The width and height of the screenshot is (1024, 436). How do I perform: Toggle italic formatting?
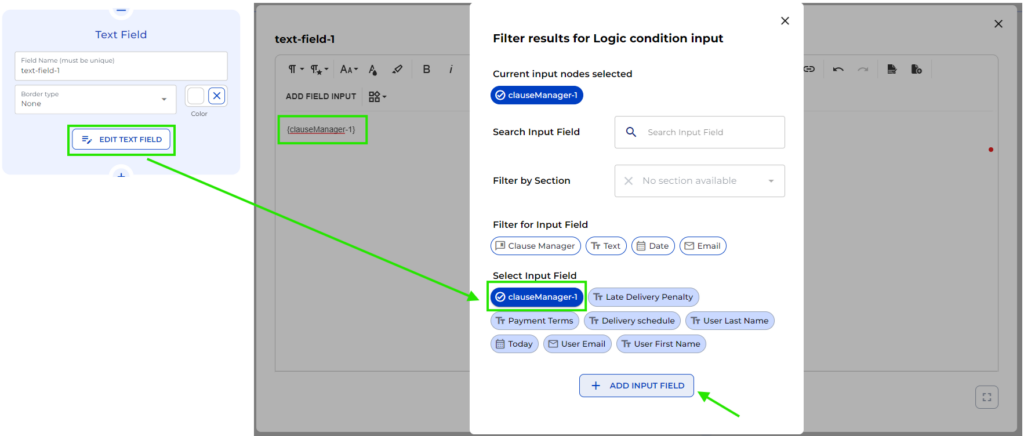[451, 69]
